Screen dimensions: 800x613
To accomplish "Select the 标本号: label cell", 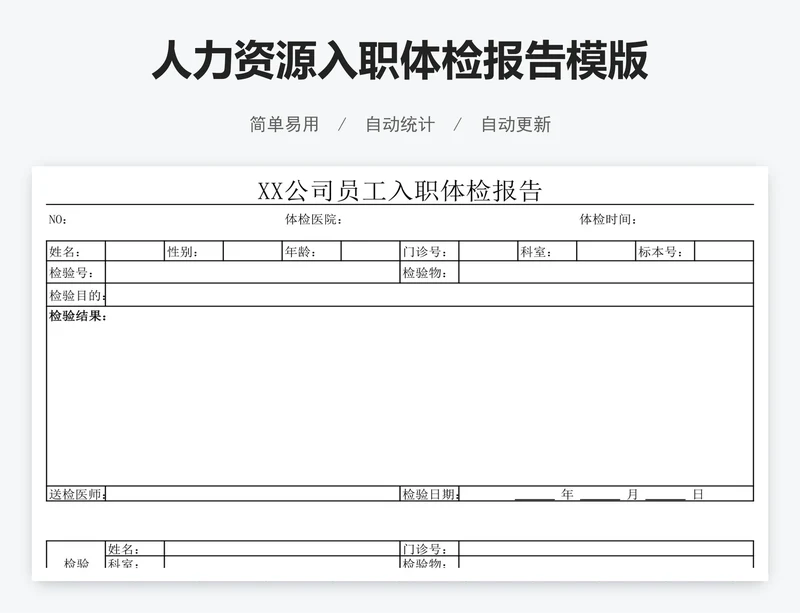I will click(x=665, y=251).
